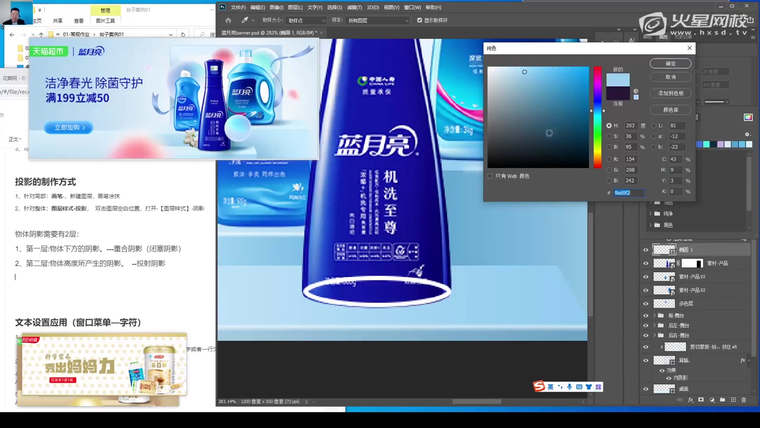Click the create new layer icon
This screenshot has height=428, width=760.
click(x=733, y=400)
